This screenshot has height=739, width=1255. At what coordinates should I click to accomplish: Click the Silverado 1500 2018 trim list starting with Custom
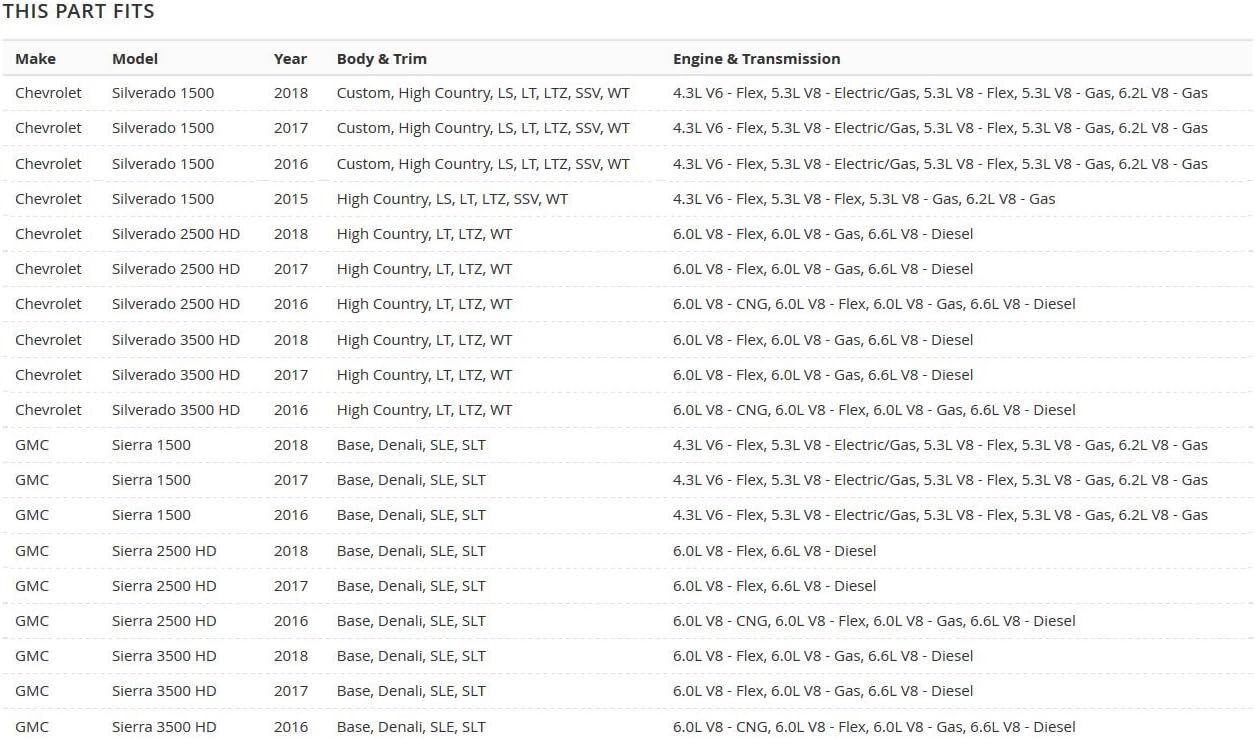[x=483, y=93]
